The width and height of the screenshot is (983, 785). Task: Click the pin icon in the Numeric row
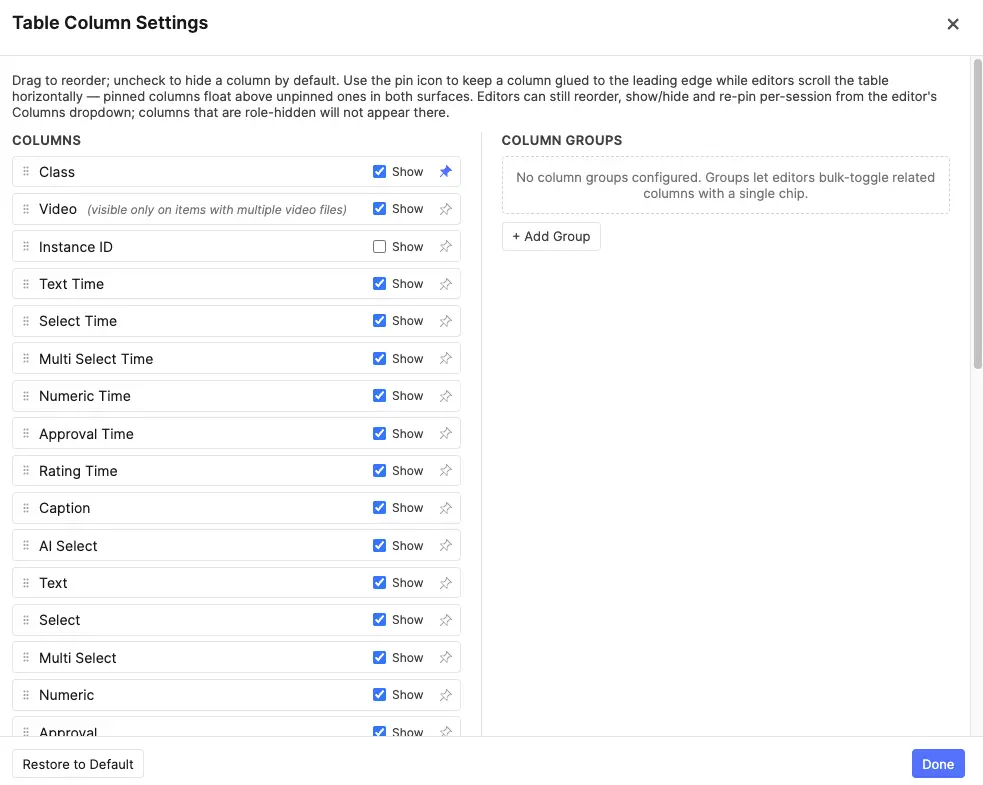pyautogui.click(x=446, y=695)
